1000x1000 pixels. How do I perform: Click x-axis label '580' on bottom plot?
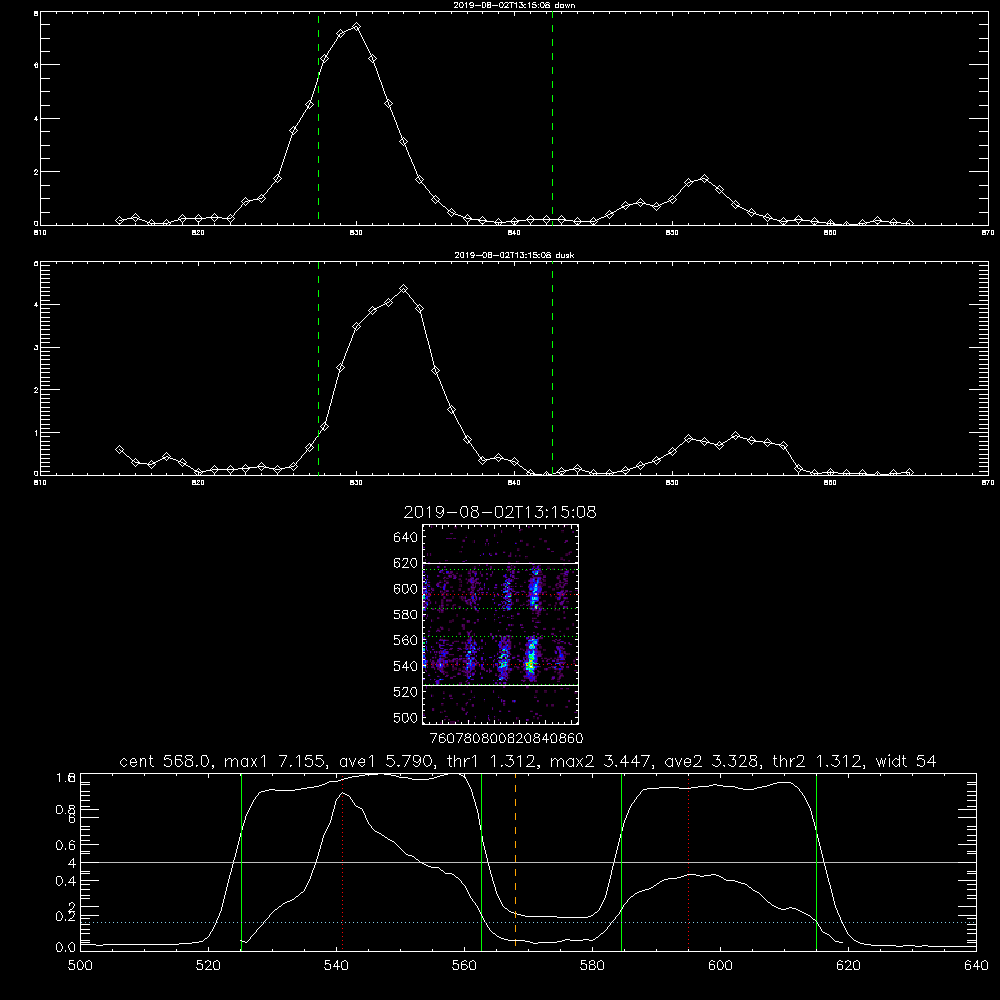click(x=592, y=966)
